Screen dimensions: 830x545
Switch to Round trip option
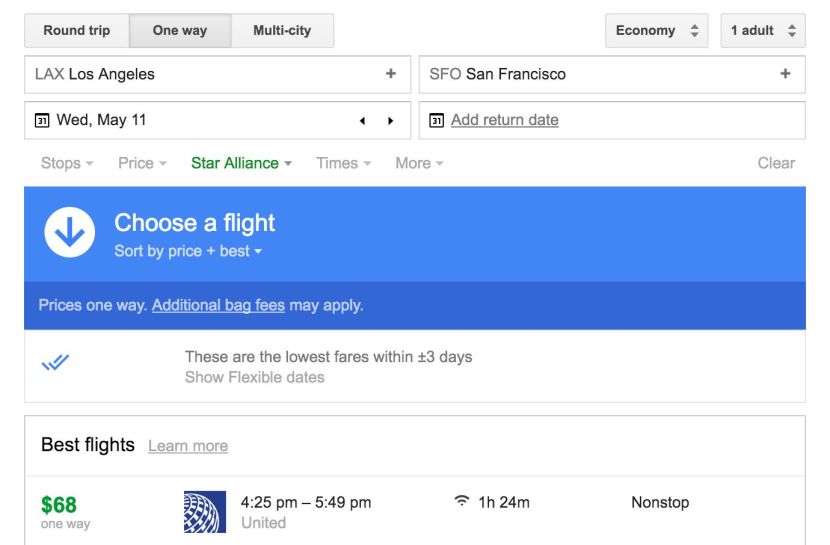[77, 31]
